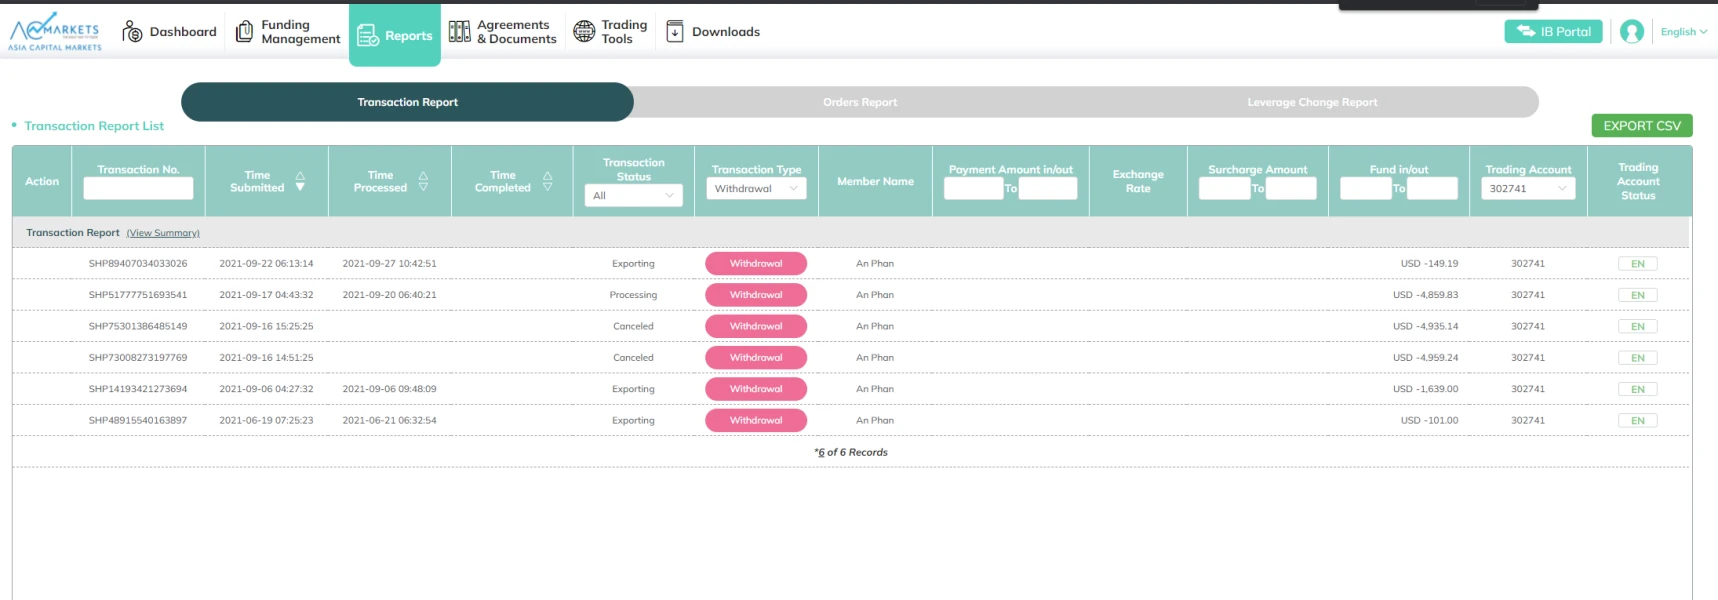Sort by Time Submitted column arrows
The image size is (1718, 600).
point(300,181)
